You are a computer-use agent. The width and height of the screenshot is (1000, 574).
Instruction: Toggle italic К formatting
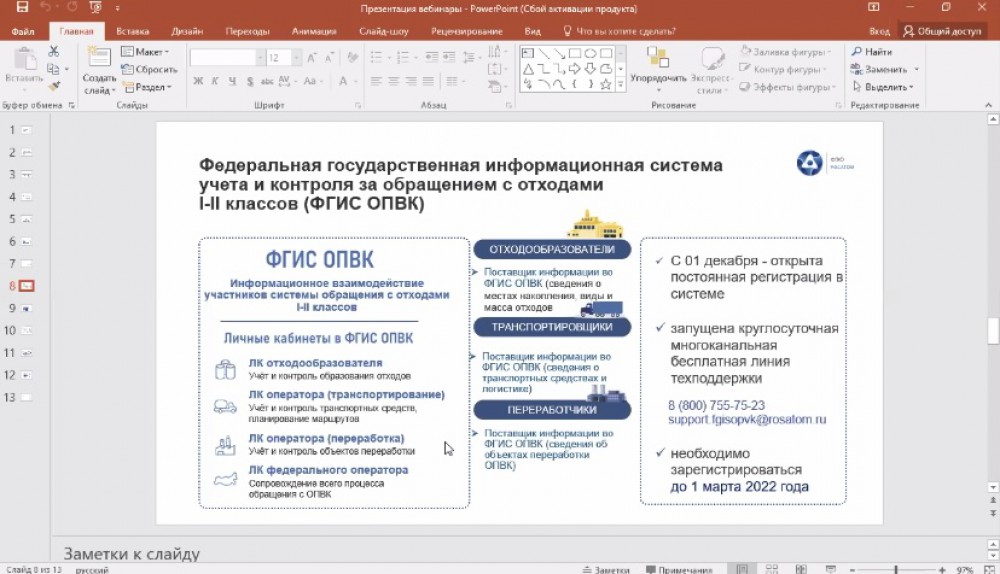coord(215,81)
